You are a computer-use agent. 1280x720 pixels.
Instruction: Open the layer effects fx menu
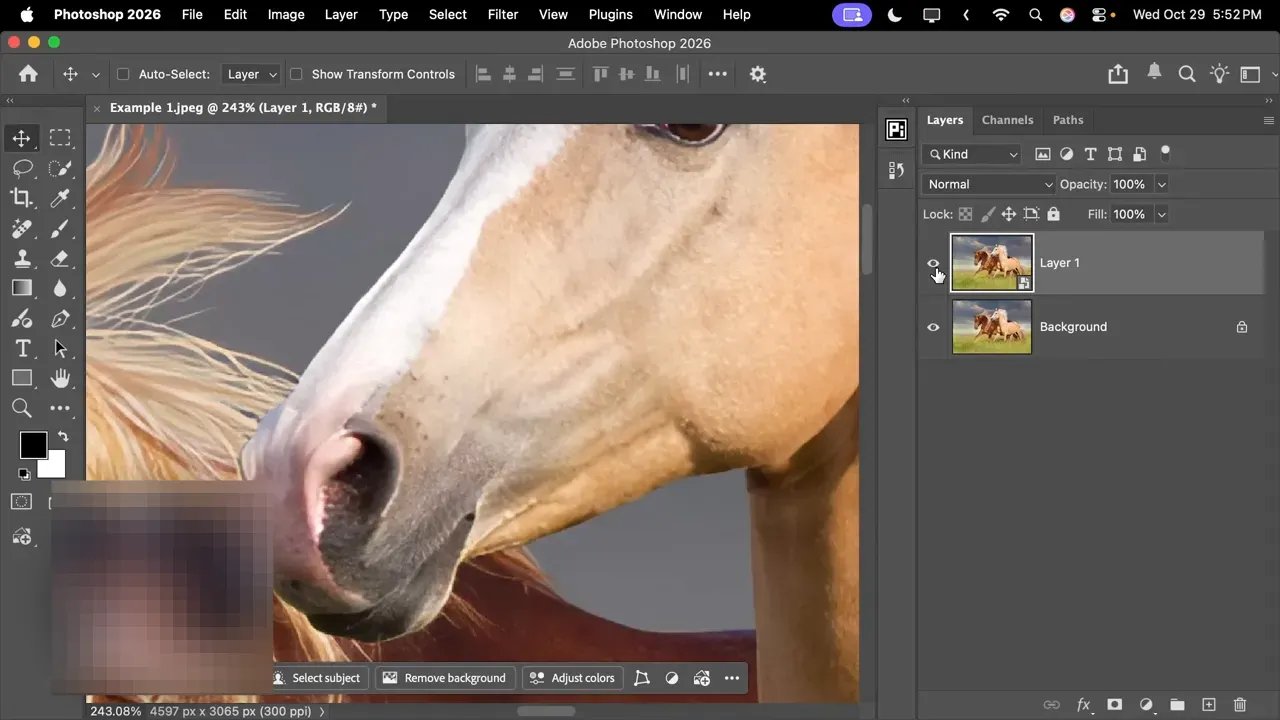(1083, 704)
